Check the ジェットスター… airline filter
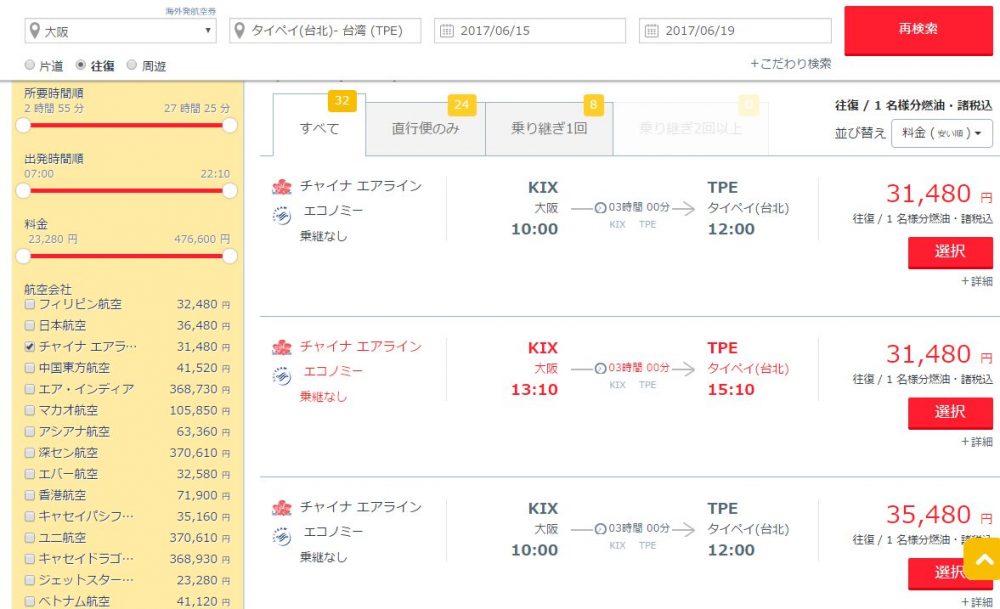The height and width of the screenshot is (609, 1000). tap(29, 580)
